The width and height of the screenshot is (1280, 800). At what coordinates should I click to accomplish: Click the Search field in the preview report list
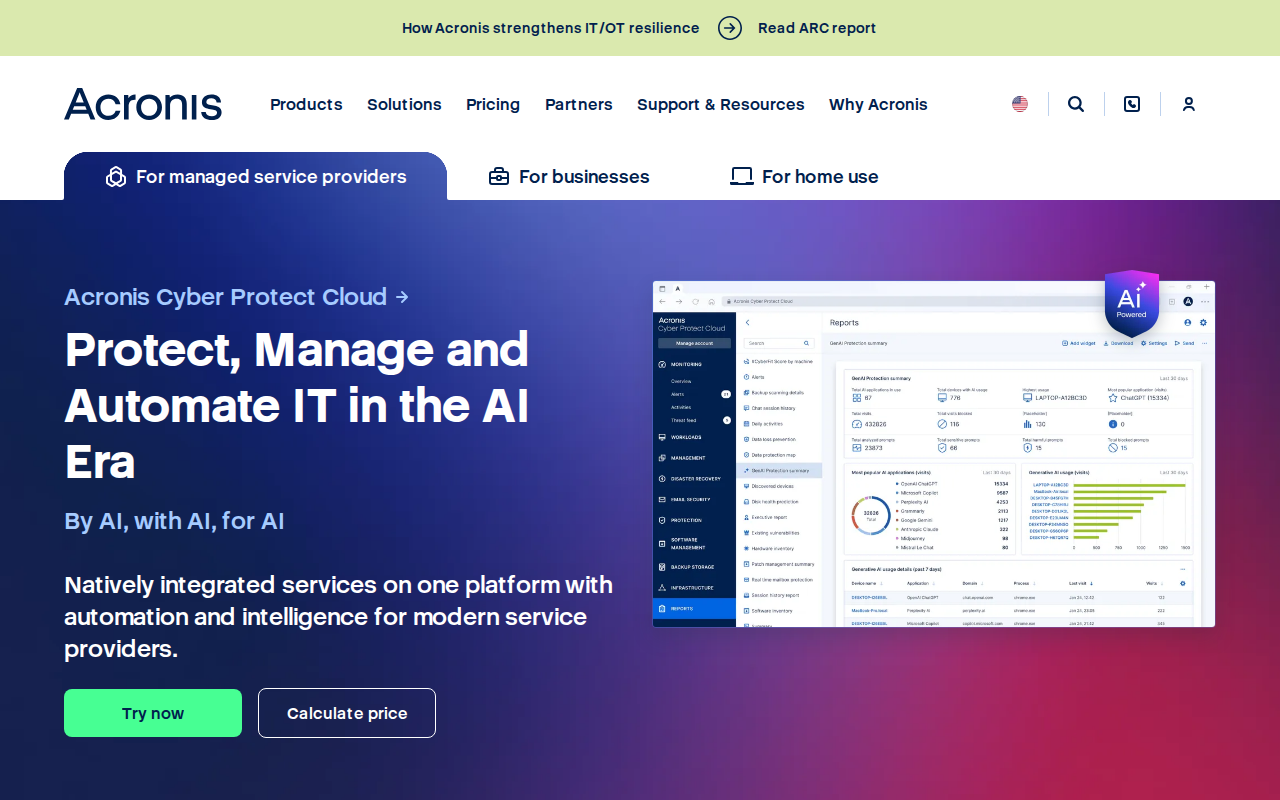click(x=779, y=343)
